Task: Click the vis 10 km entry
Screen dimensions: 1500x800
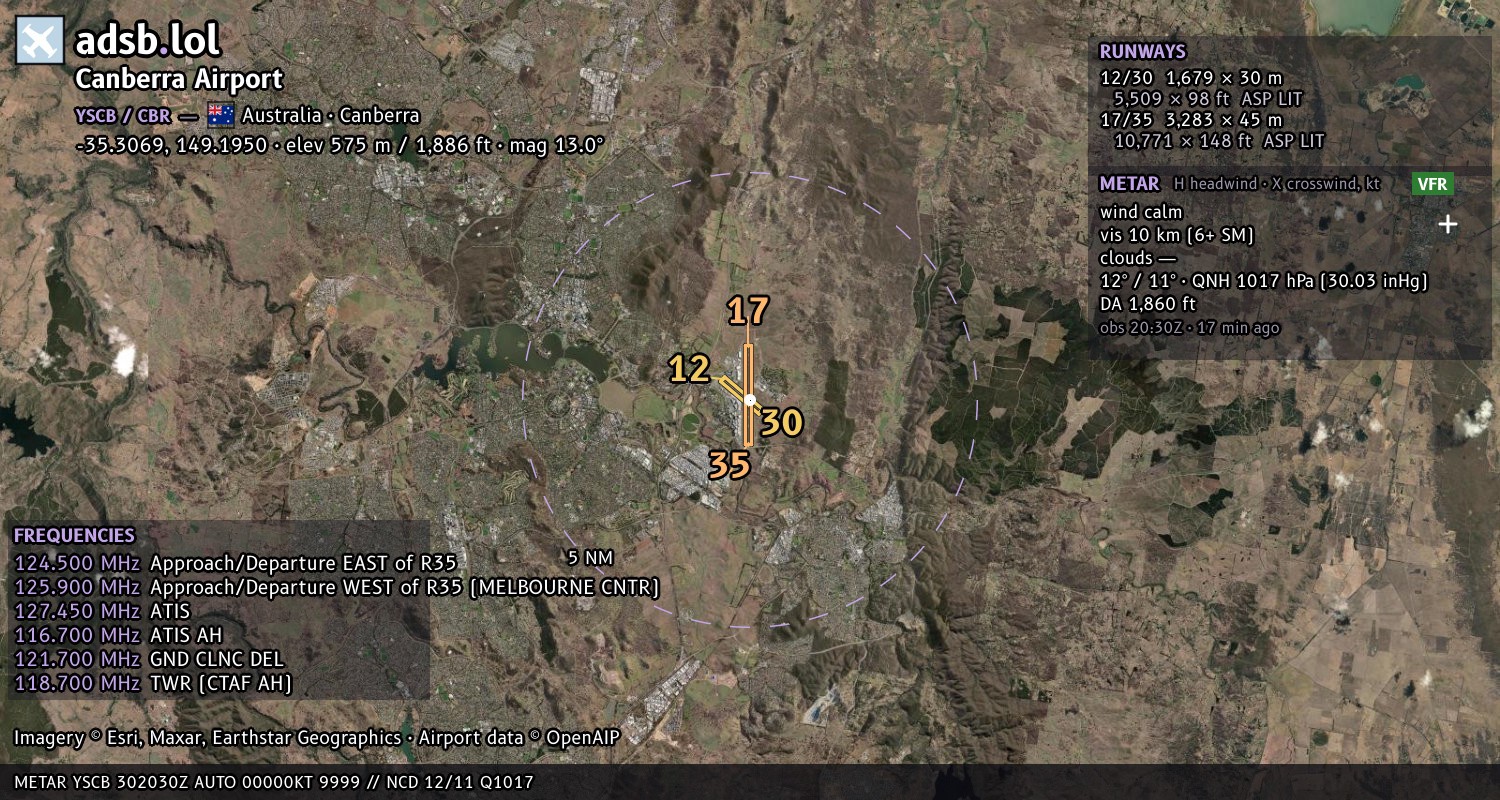Action: pyautogui.click(x=1177, y=235)
